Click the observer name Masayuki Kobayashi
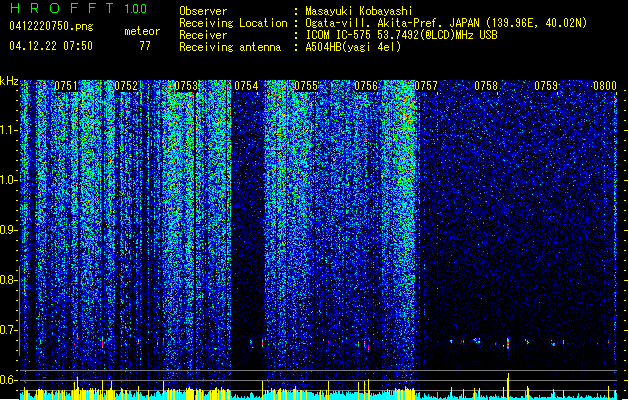This screenshot has width=629, height=400. point(359,11)
